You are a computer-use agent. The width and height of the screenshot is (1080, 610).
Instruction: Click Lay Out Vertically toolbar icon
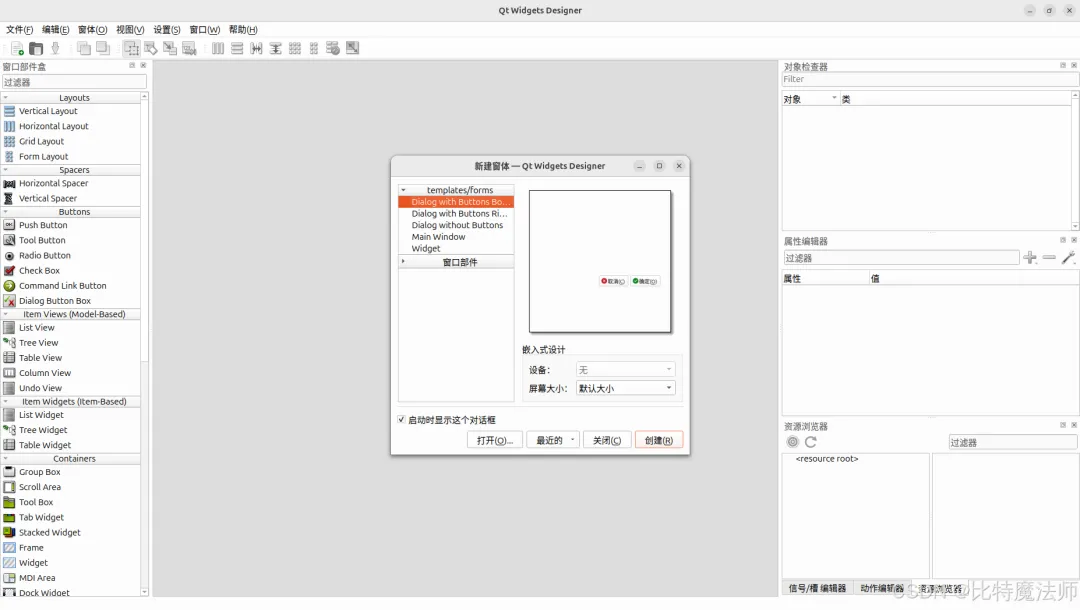(x=237, y=48)
